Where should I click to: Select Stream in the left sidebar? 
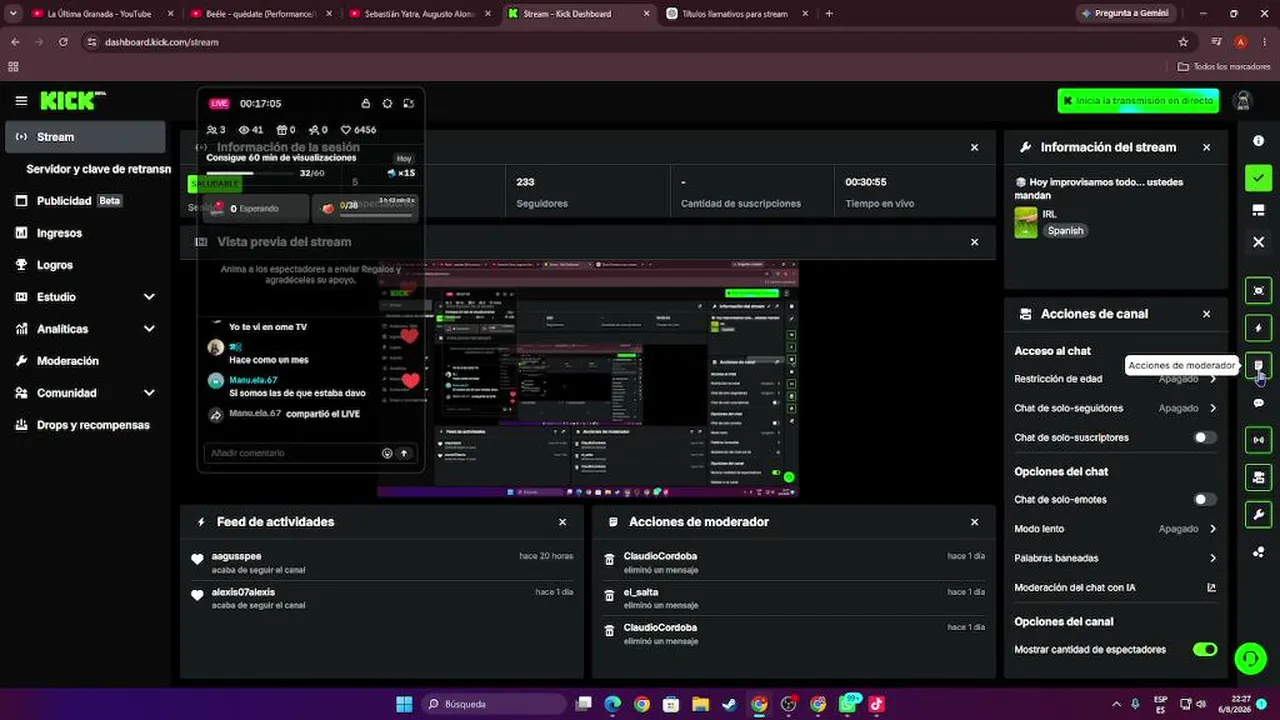[x=85, y=137]
